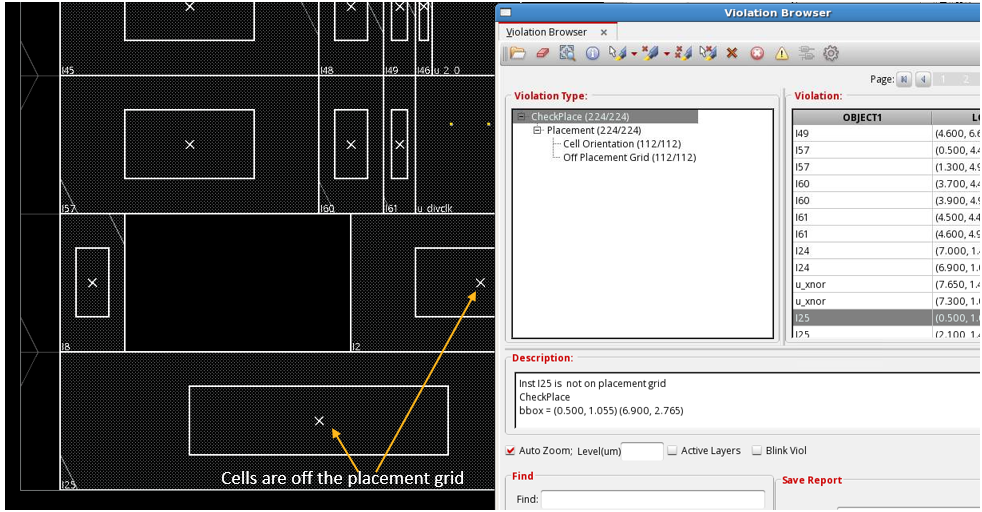Select the u_xnor row at location 7.300

(886, 301)
